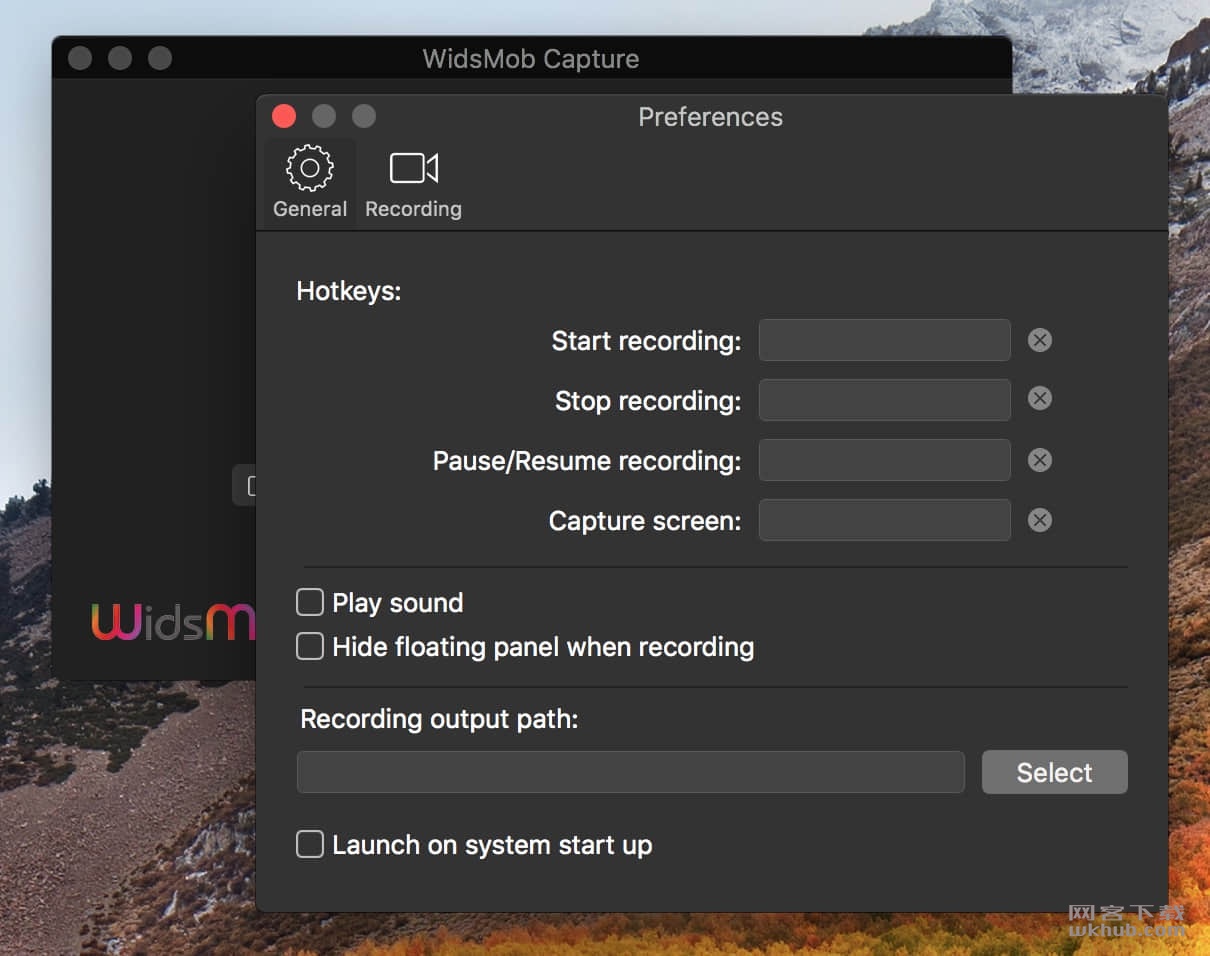The height and width of the screenshot is (956, 1210).
Task: Click the Pause/Resume recording: label
Action: [587, 461]
